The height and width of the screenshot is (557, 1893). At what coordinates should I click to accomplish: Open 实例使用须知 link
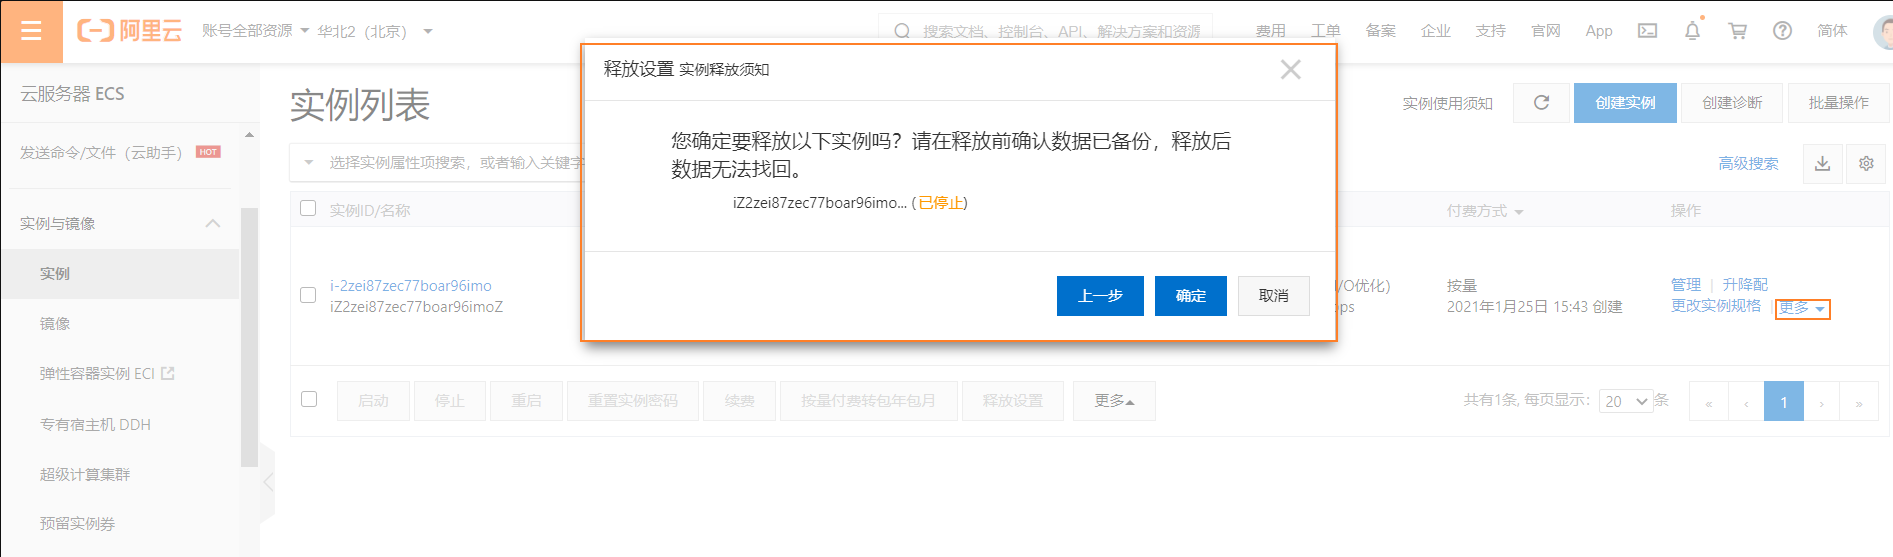(1447, 103)
